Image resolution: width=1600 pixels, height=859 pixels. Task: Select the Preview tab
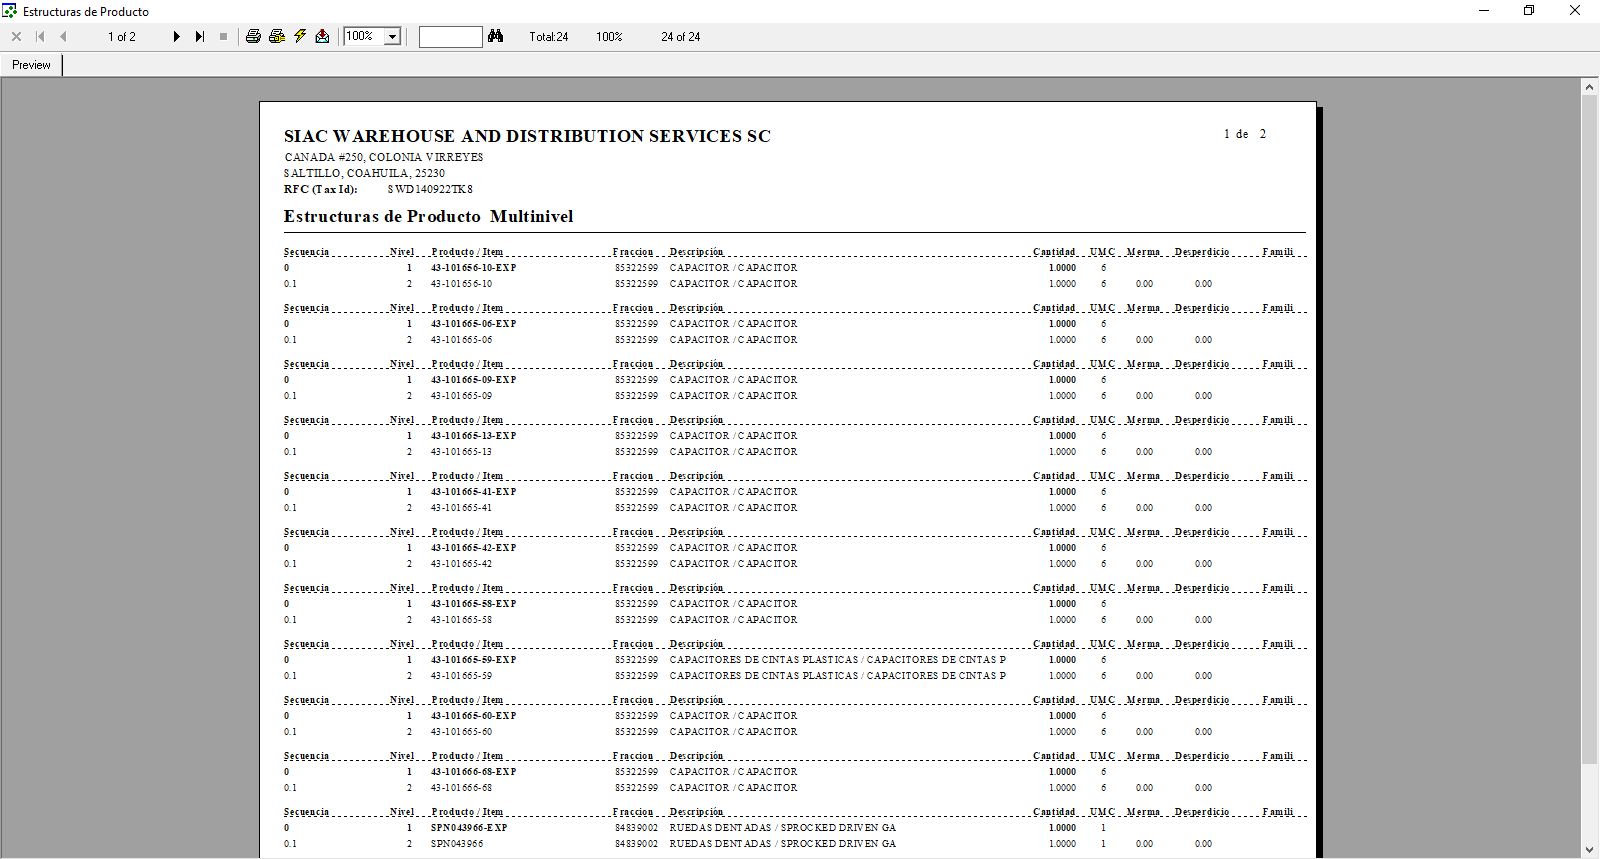pyautogui.click(x=31, y=65)
